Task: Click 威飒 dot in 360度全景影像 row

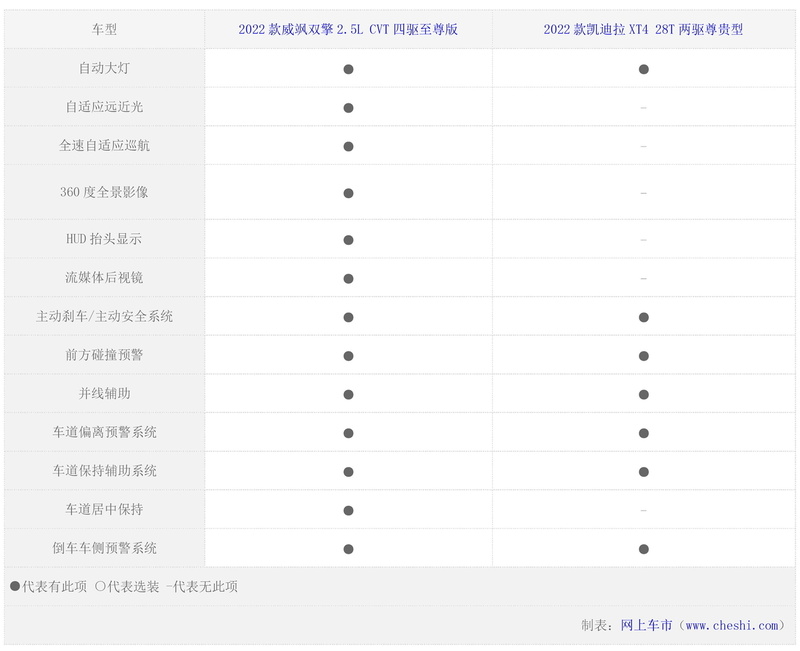Action: point(348,193)
